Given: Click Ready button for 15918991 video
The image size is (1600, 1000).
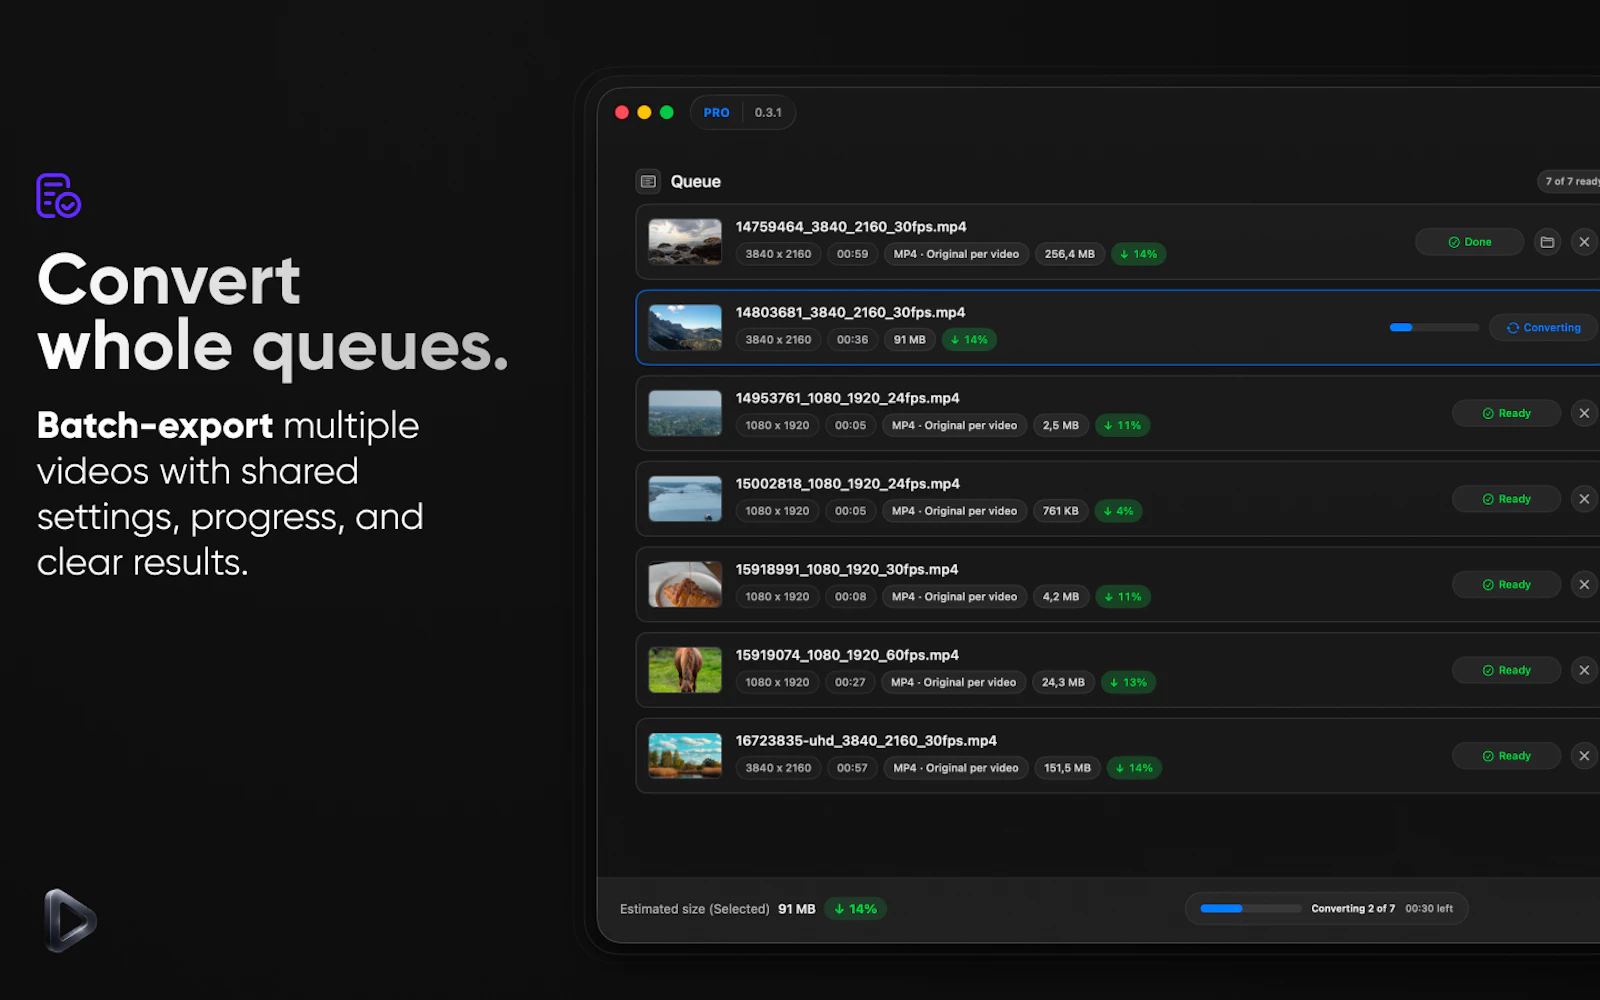Looking at the screenshot, I should 1506,585.
